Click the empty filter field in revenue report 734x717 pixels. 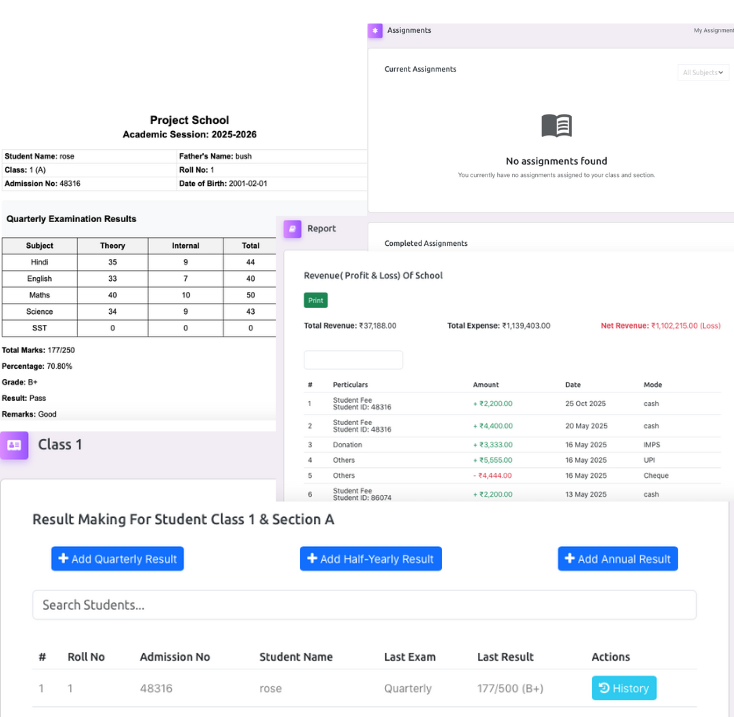pyautogui.click(x=353, y=360)
